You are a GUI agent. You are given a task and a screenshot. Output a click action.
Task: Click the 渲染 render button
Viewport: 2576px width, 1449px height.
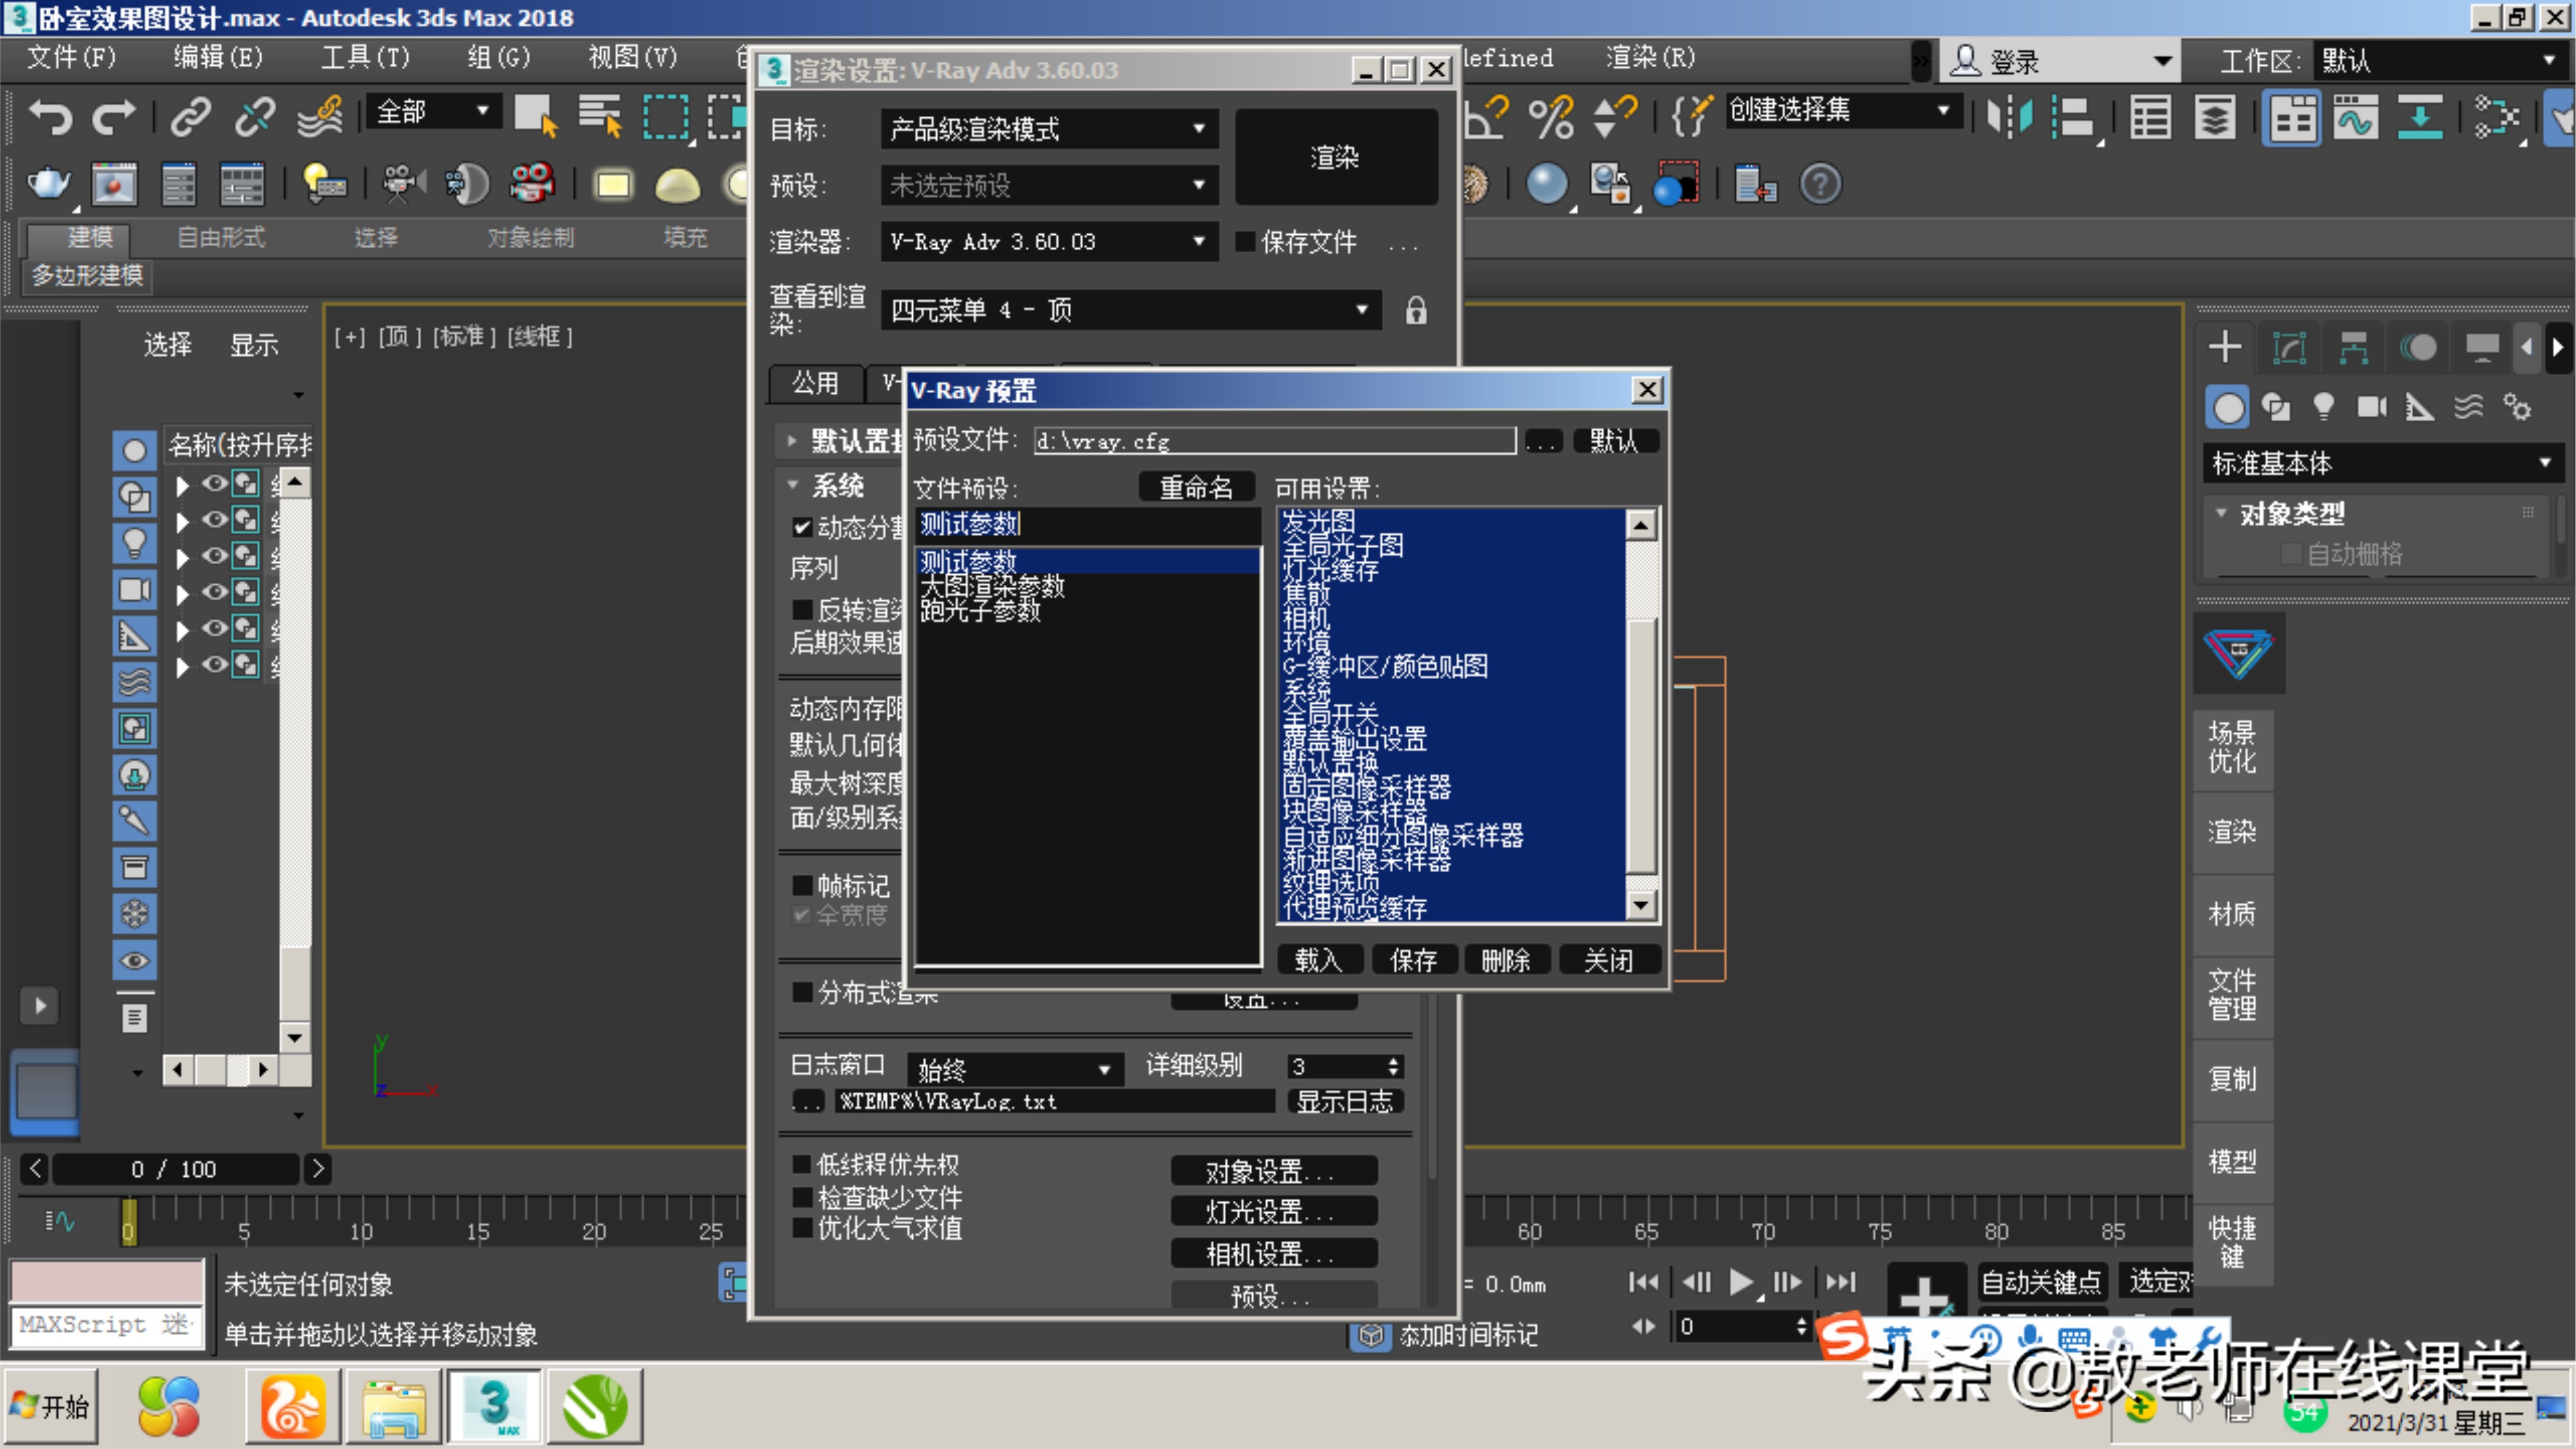tap(1335, 157)
